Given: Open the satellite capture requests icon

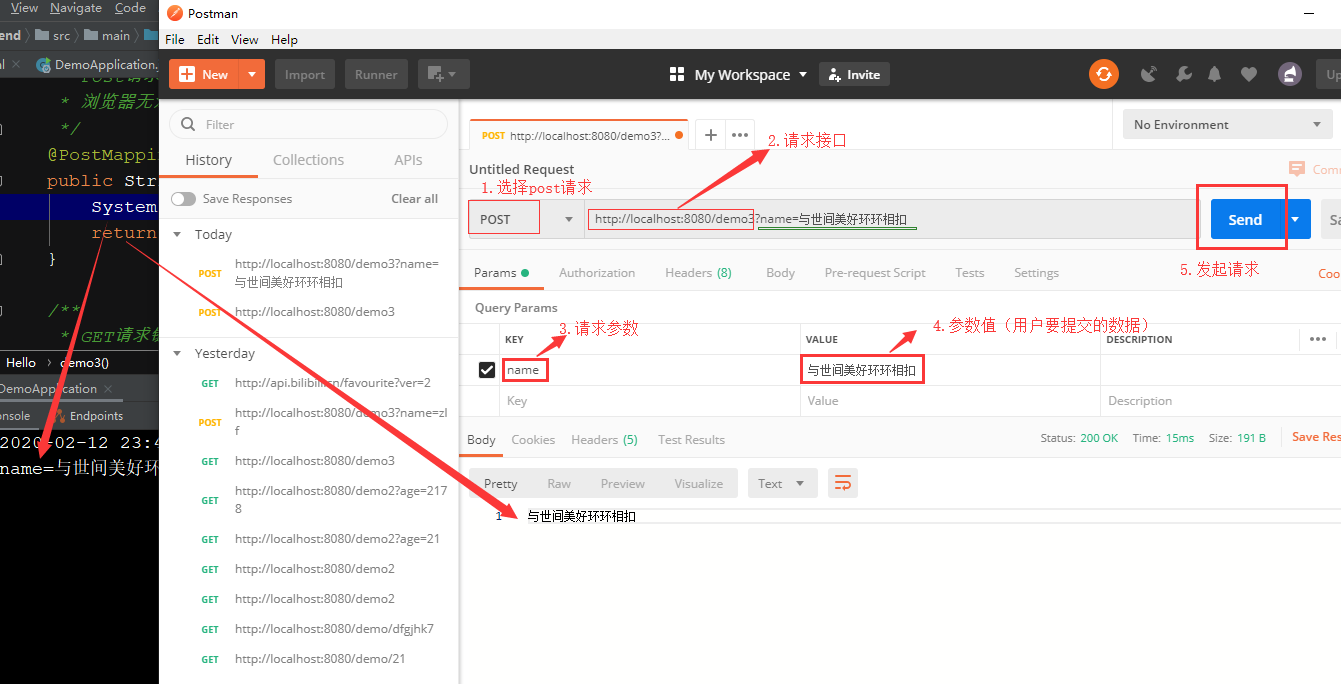Looking at the screenshot, I should pos(1149,74).
